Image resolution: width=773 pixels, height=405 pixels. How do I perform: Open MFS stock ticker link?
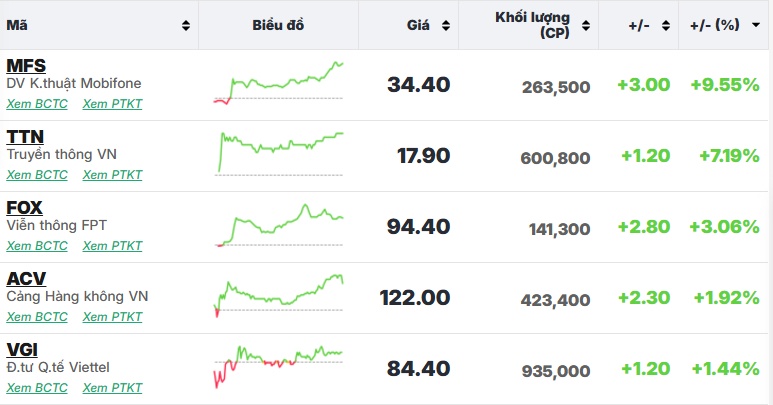tap(26, 66)
